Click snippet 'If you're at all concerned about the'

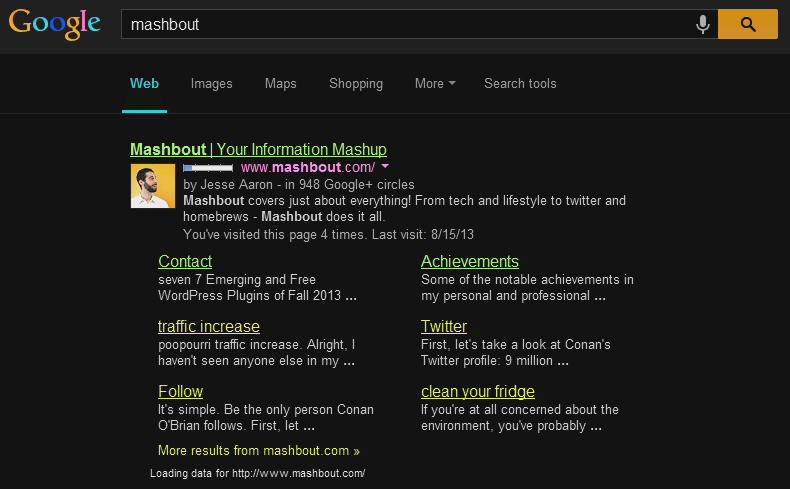click(519, 409)
